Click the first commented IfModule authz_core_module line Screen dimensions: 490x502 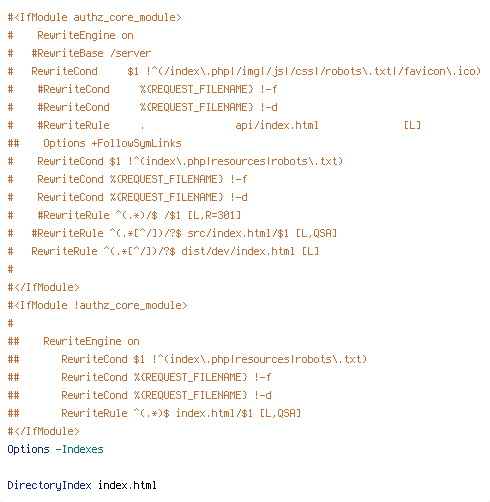95,17
